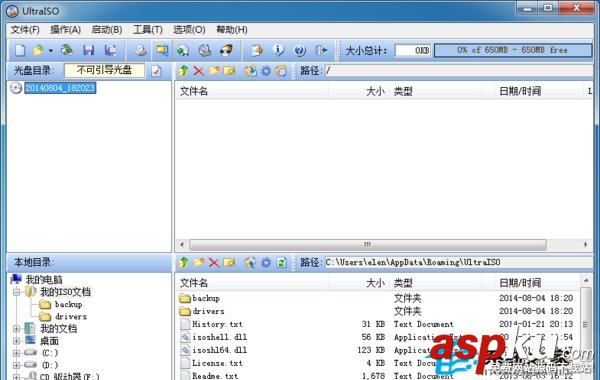Image resolution: width=600 pixels, height=380 pixels.
Task: Click the Save floppy disk icon
Action: pyautogui.click(x=88, y=50)
